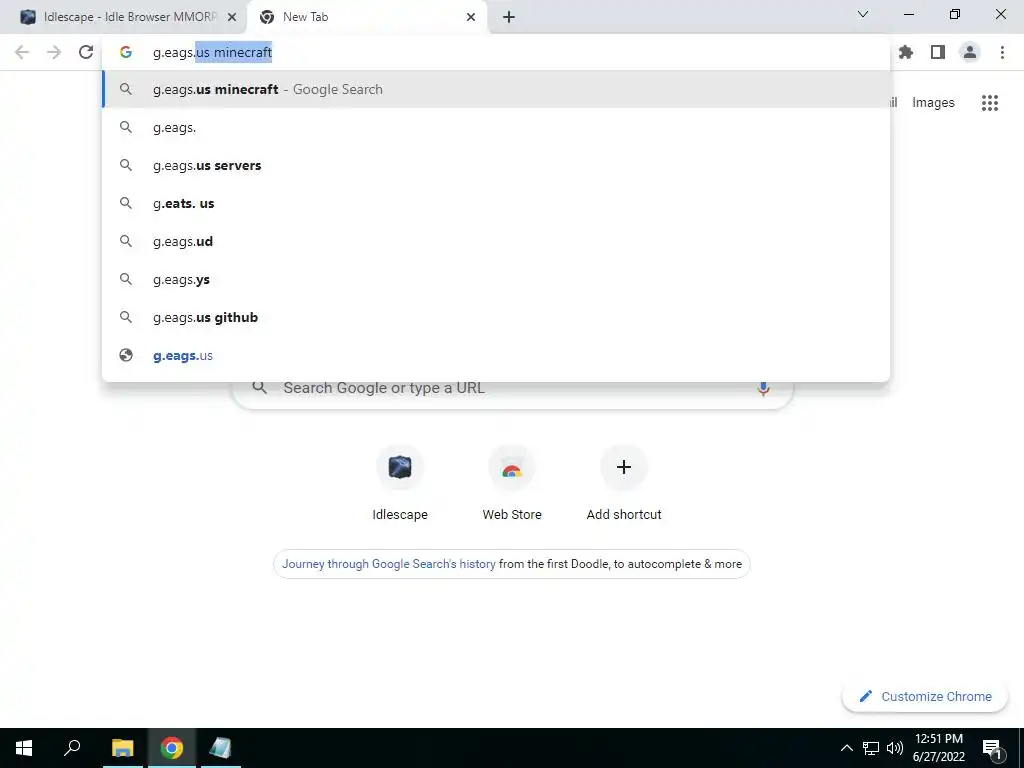The image size is (1024, 768).
Task: Open the notepad-like app on the taskbar
Action: pos(220,748)
